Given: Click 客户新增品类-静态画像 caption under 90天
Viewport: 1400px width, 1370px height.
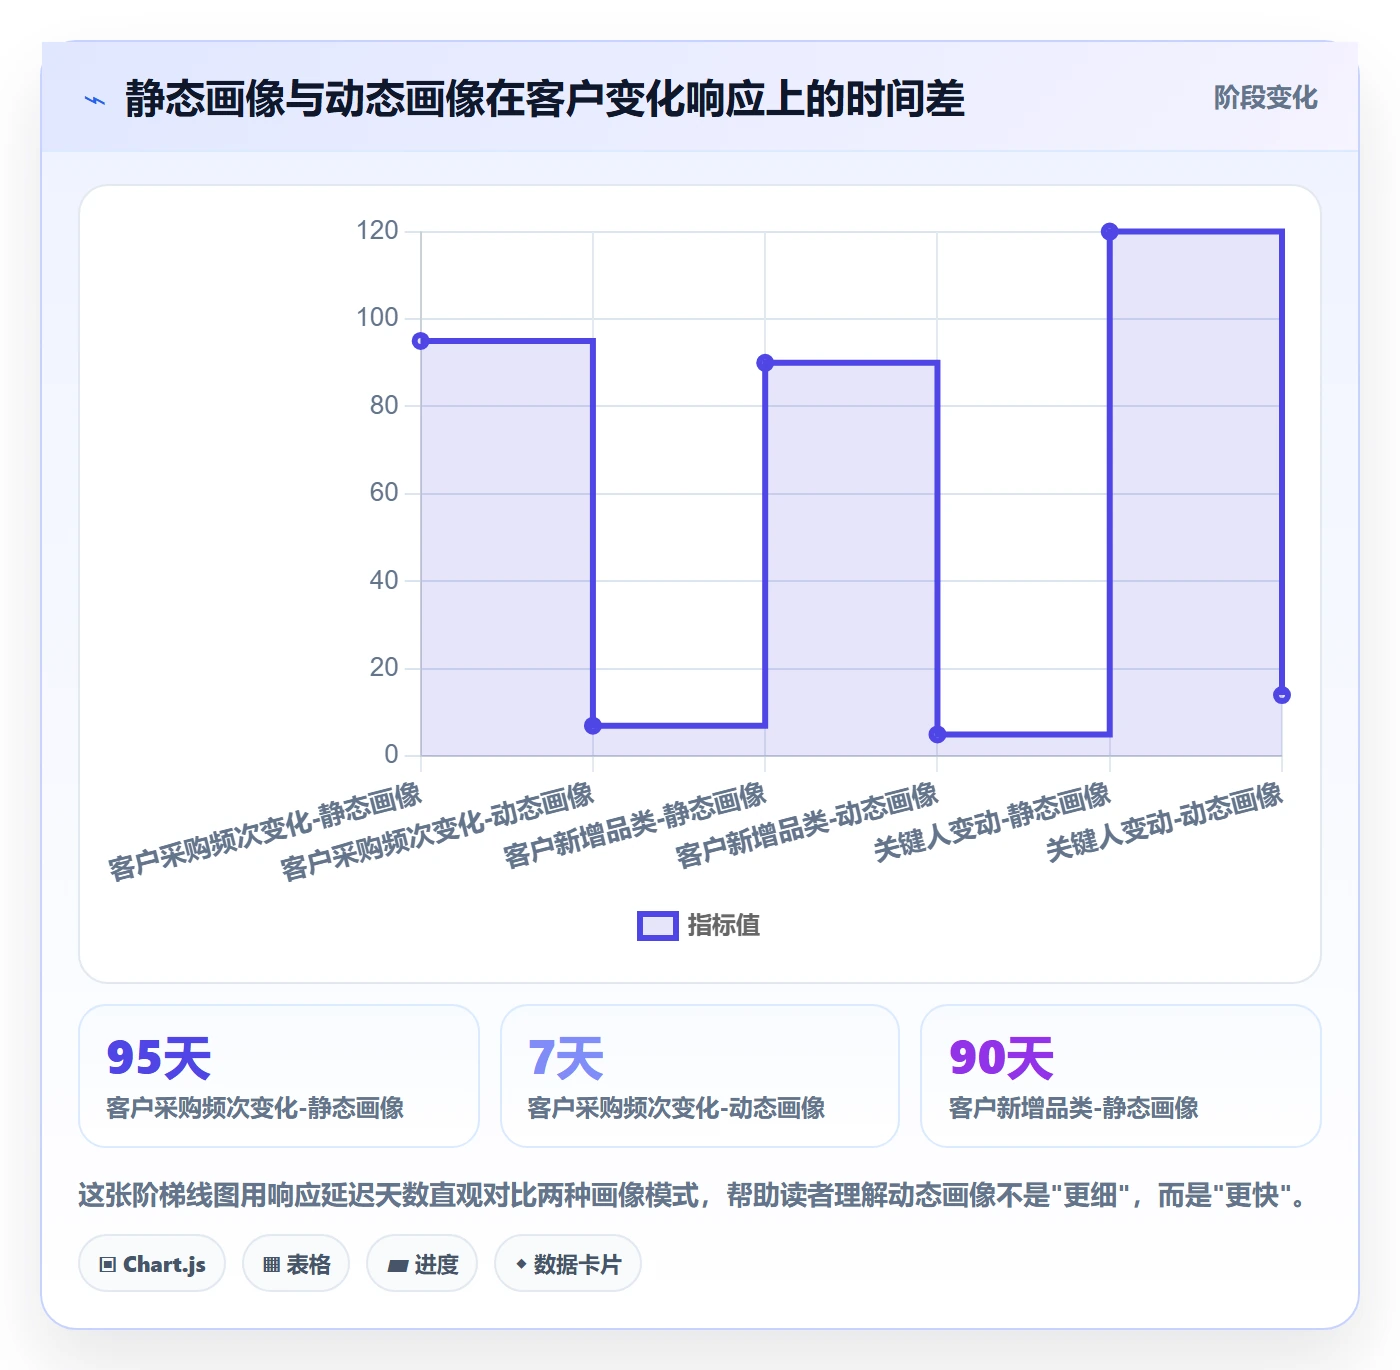Looking at the screenshot, I should pyautogui.click(x=1074, y=1108).
